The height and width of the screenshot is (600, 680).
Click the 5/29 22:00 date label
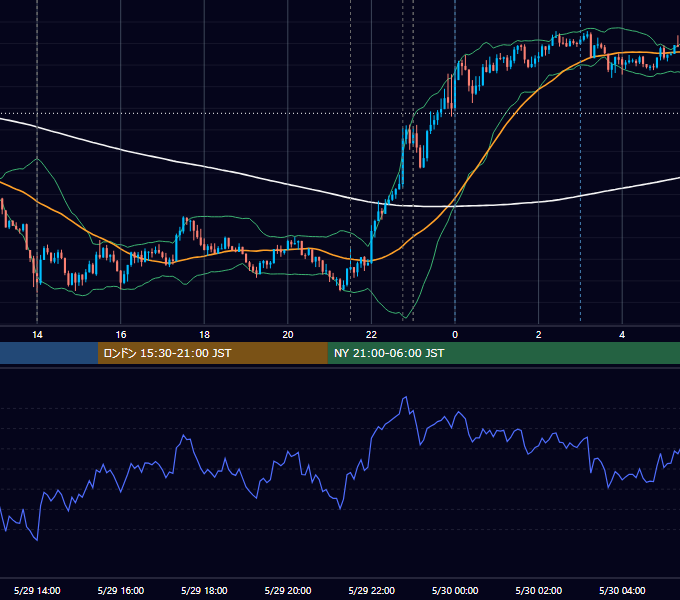click(x=372, y=590)
